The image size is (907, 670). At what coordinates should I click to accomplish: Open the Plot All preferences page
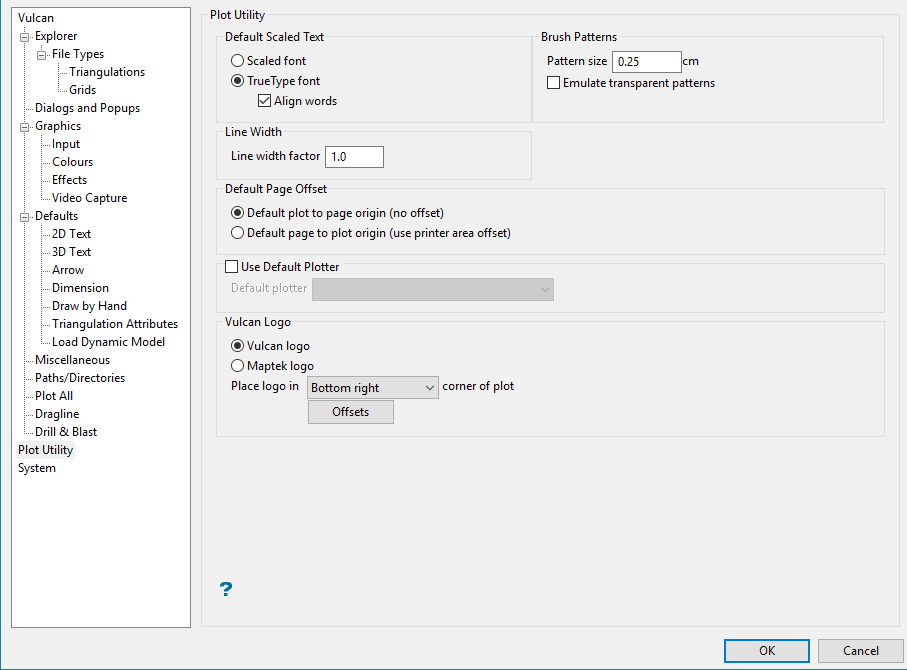pyautogui.click(x=54, y=395)
